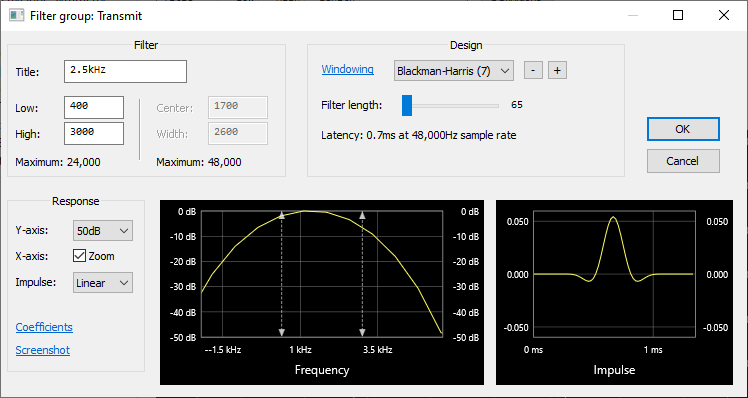This screenshot has width=748, height=398.
Task: Toggle the X-axis Zoom checkbox
Action: (79, 256)
